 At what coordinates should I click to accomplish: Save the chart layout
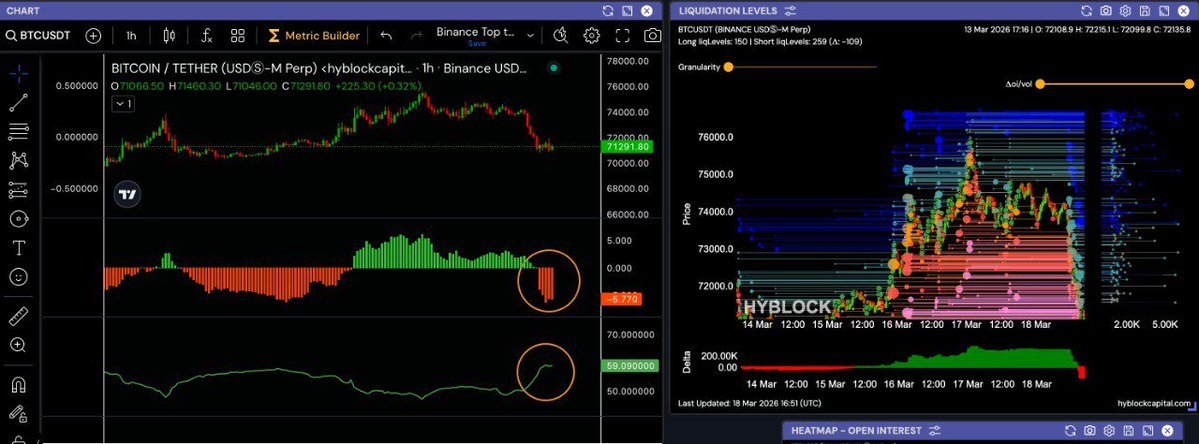pos(476,44)
